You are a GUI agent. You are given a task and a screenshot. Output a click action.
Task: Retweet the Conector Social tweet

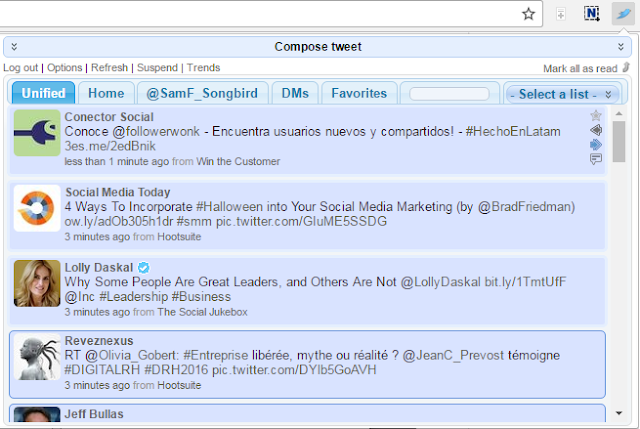[596, 144]
